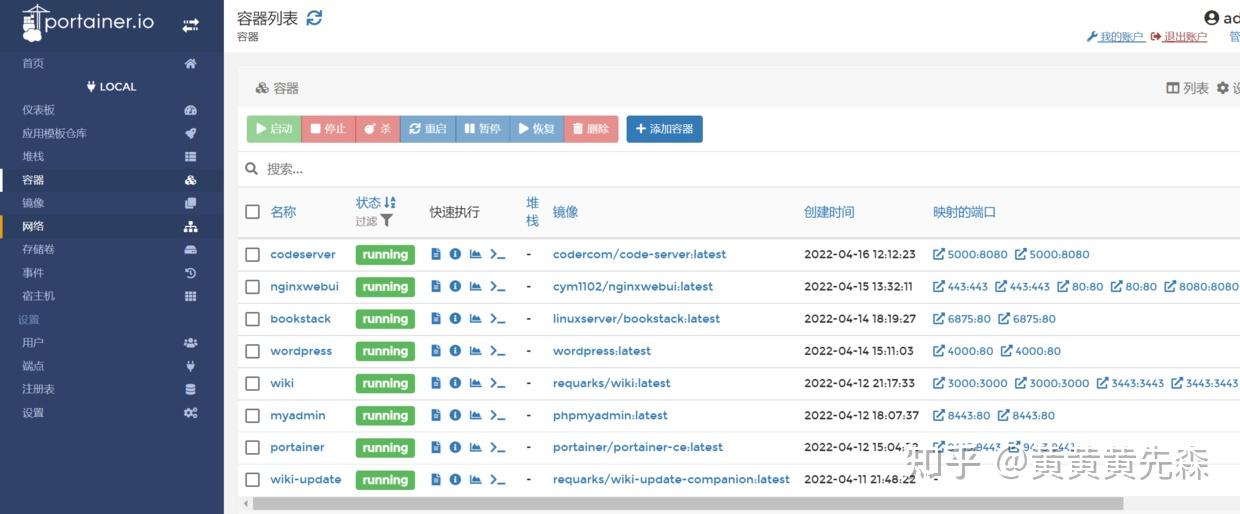Toggle the select-all checkbox in header
The image size is (1240, 514).
(252, 212)
